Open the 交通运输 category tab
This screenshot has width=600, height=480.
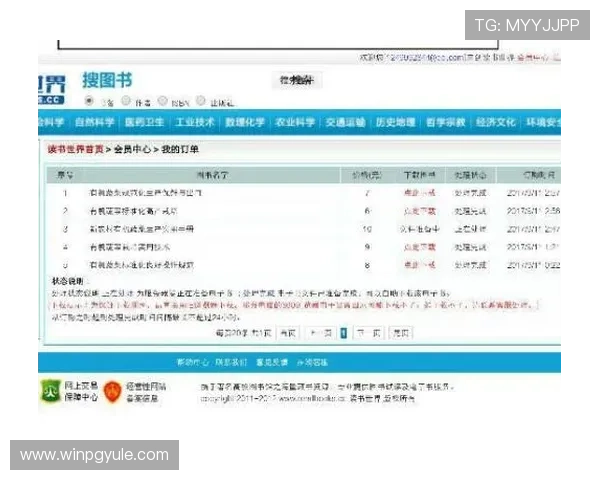(x=345, y=122)
